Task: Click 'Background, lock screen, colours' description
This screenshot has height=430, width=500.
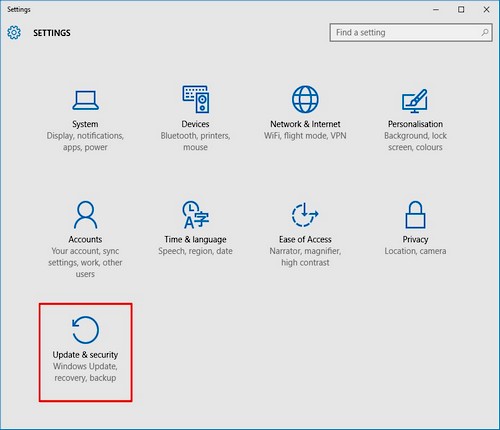Action: 415,141
